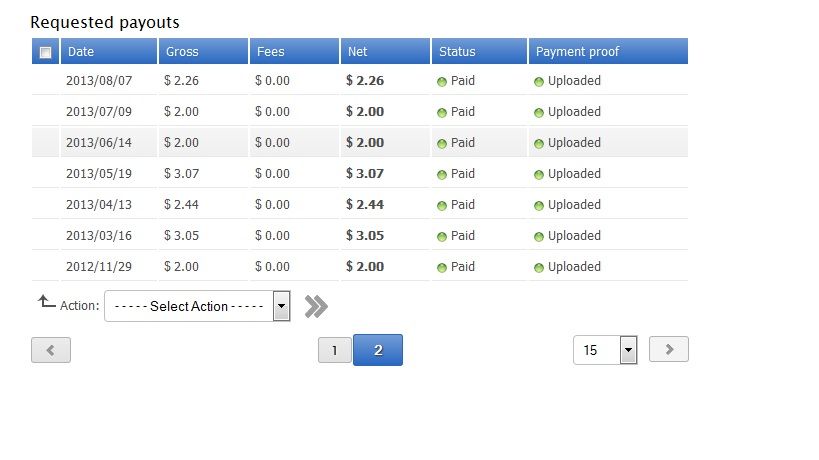Sort by the Gross column header
This screenshot has height=460, width=819.
[203, 51]
